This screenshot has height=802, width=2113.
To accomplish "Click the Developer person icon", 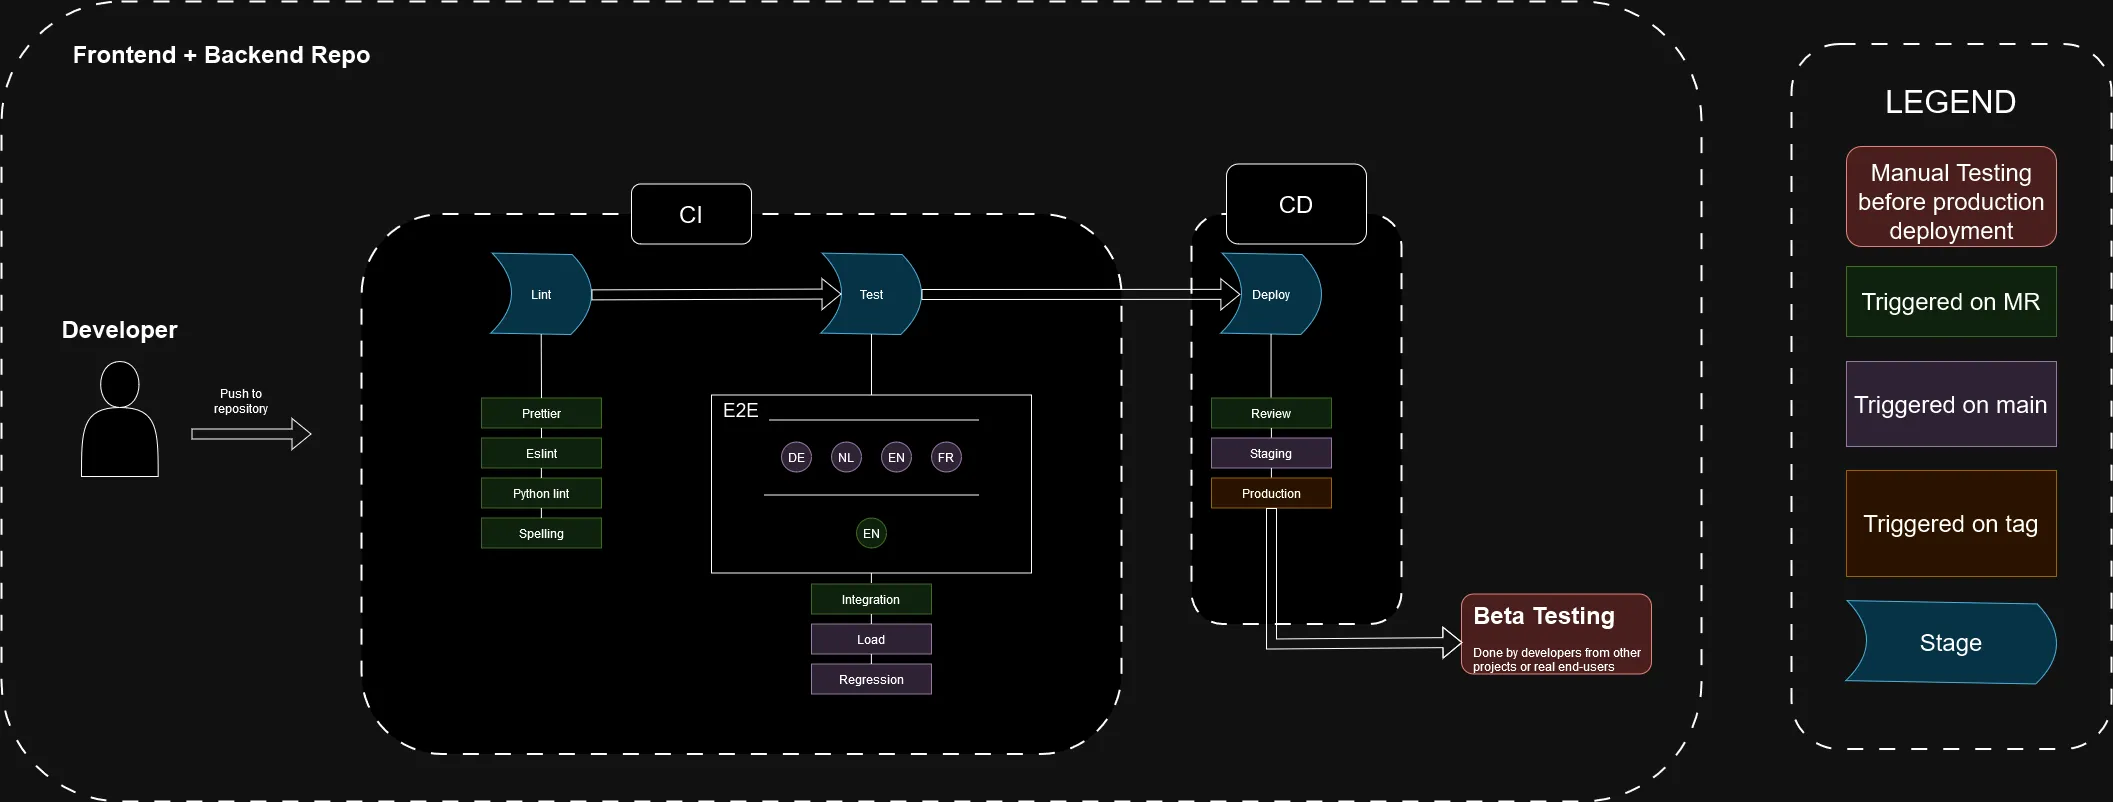I will click(x=120, y=420).
